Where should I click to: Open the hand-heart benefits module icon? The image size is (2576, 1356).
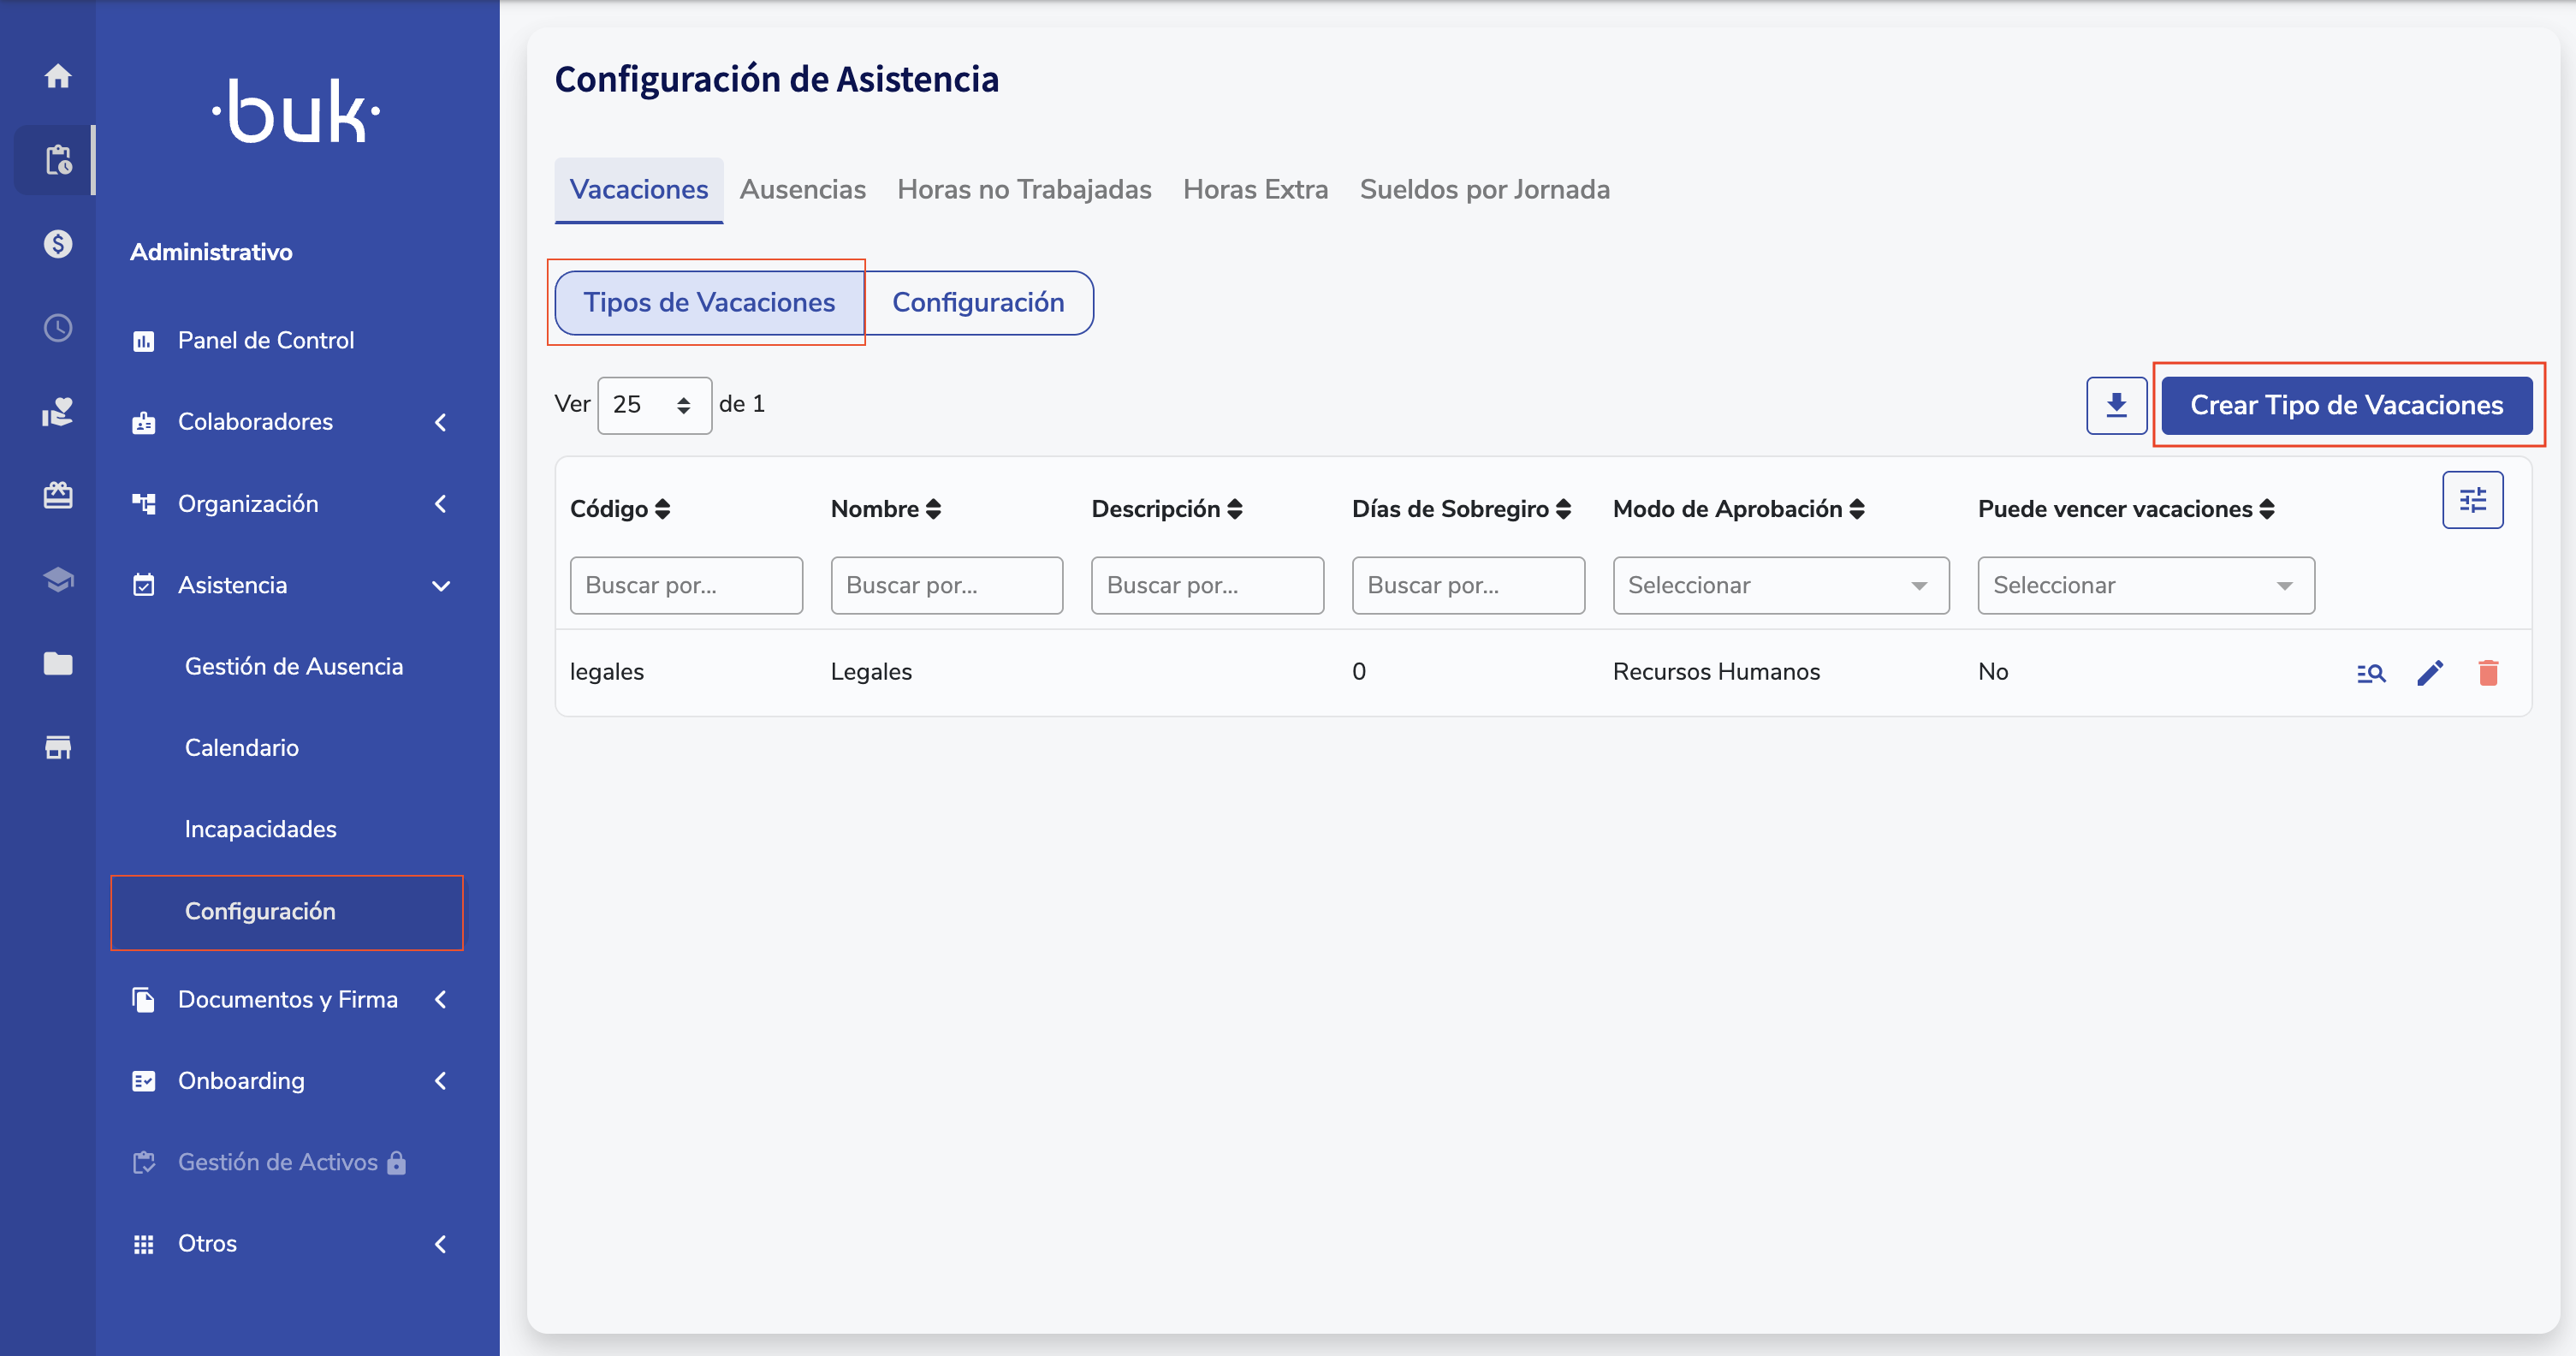tap(58, 412)
